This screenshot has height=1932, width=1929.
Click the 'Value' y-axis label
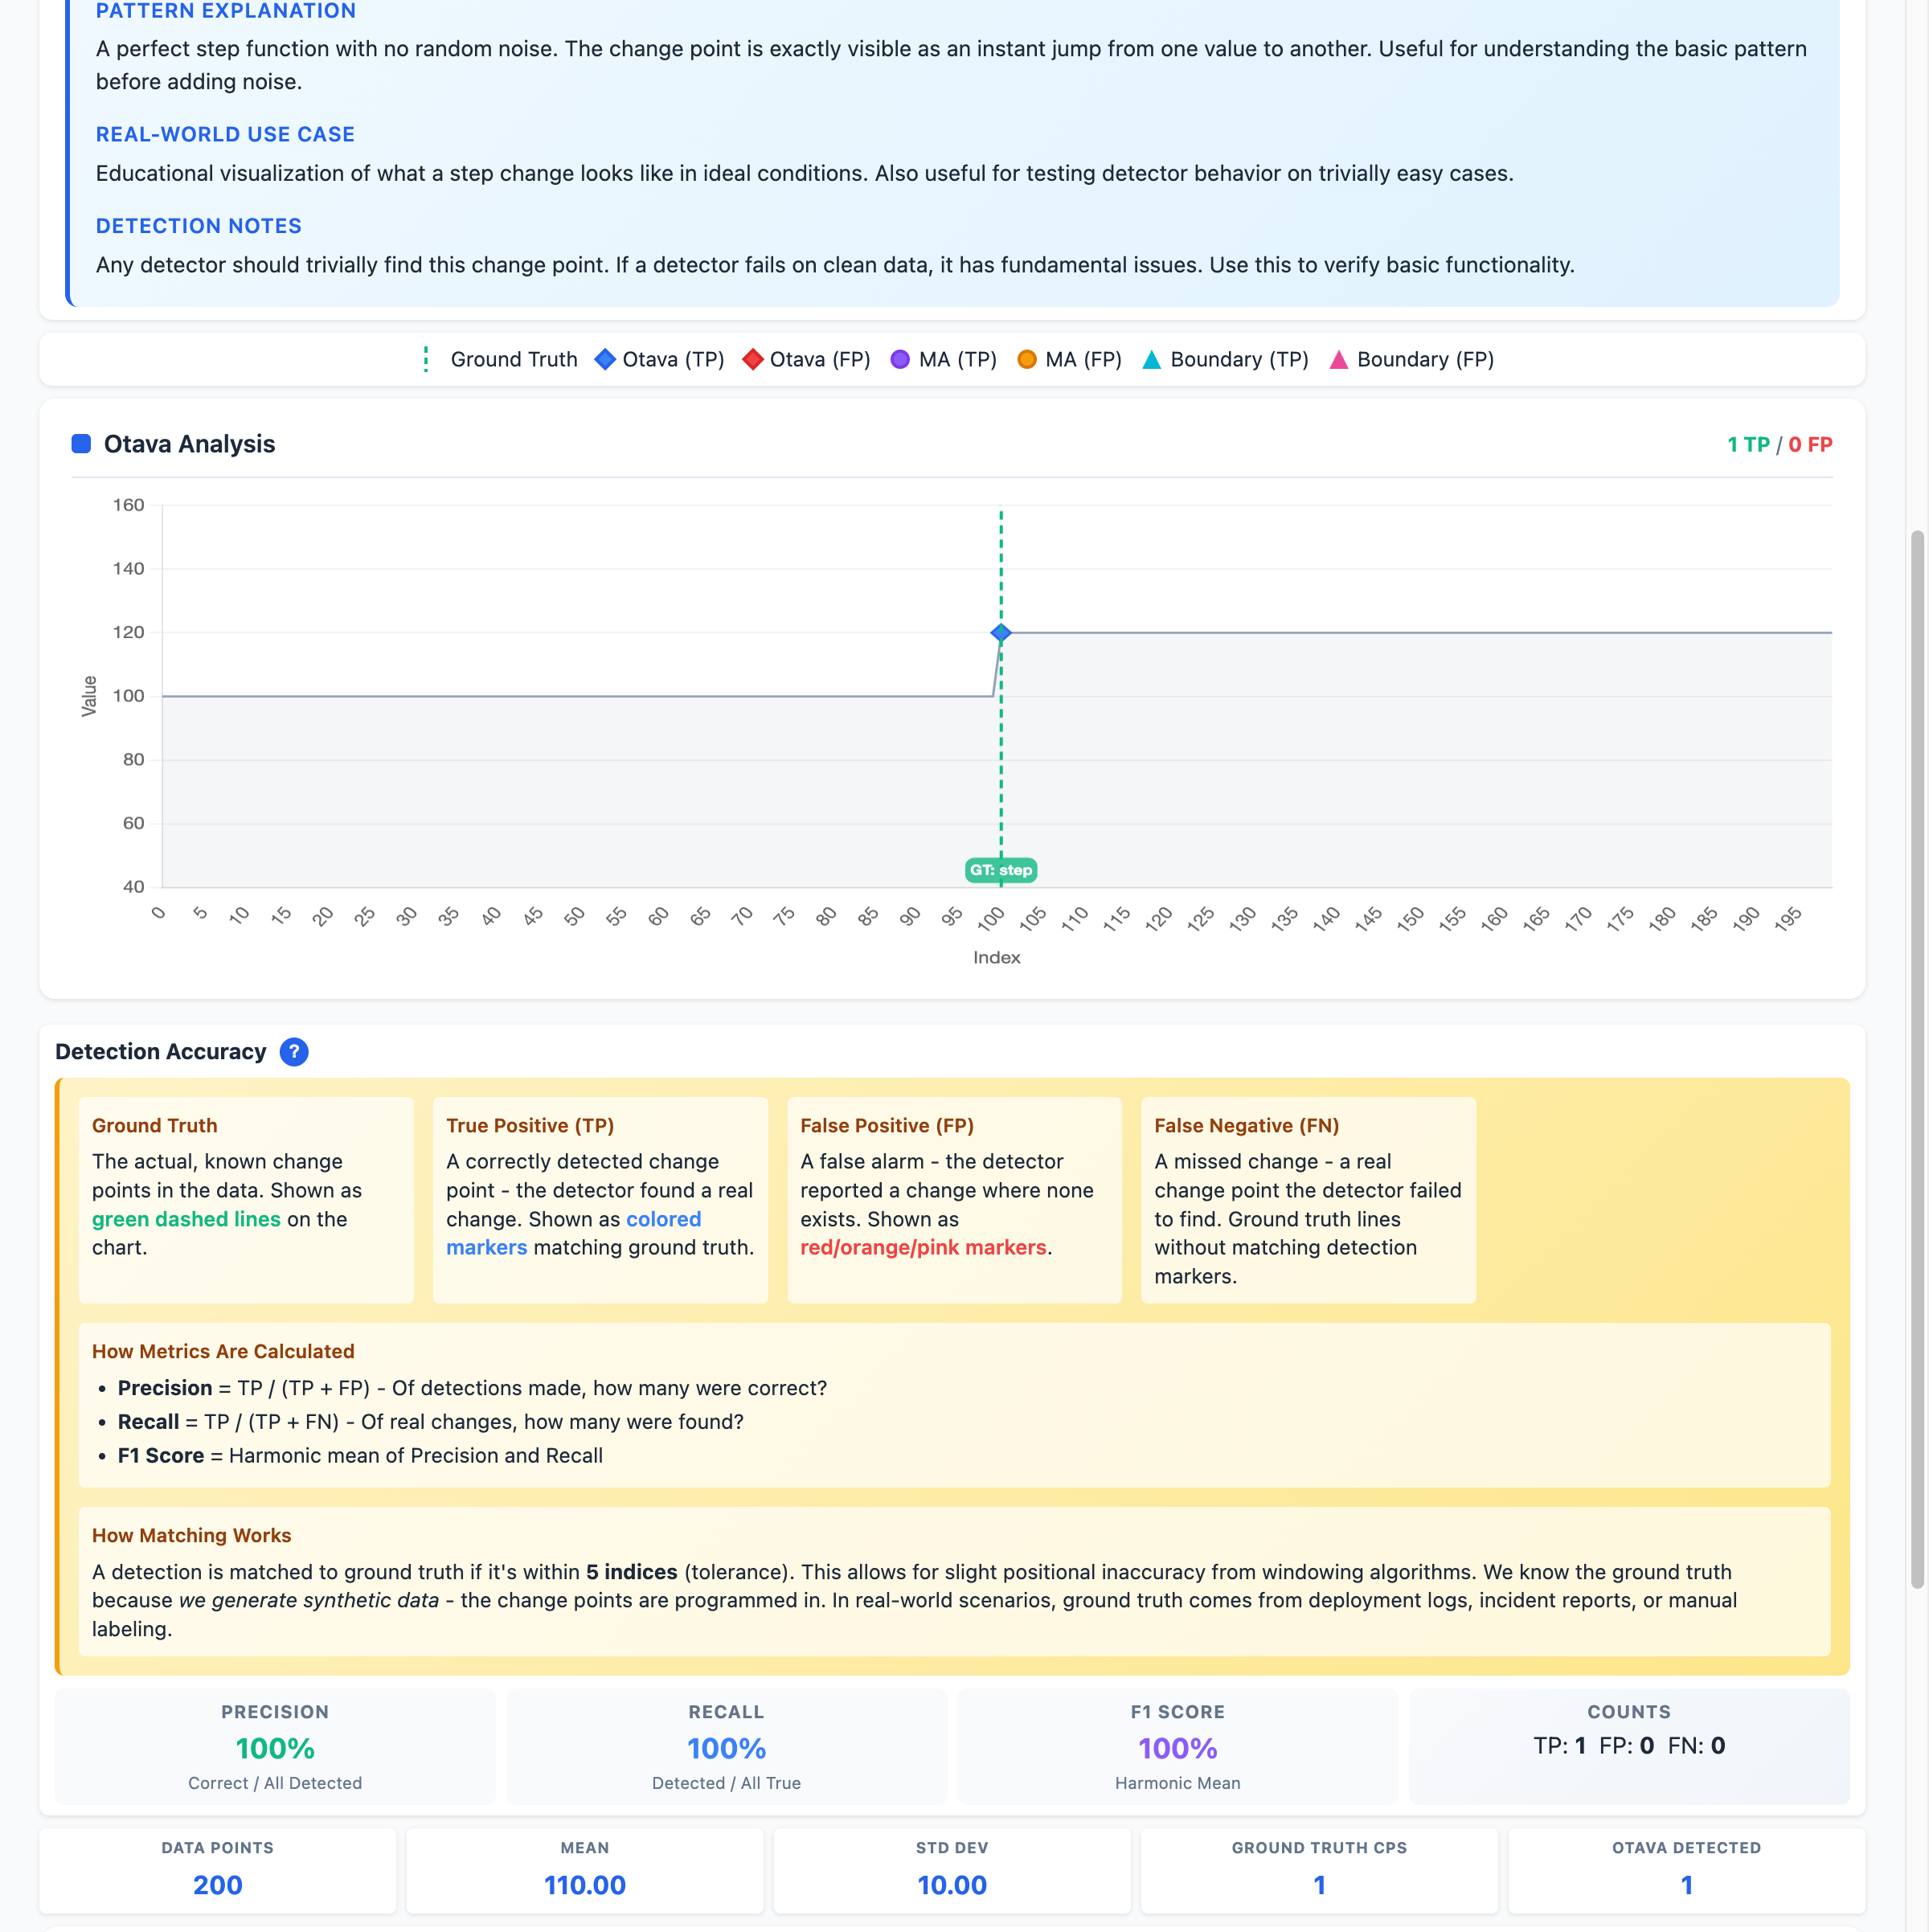[x=89, y=696]
